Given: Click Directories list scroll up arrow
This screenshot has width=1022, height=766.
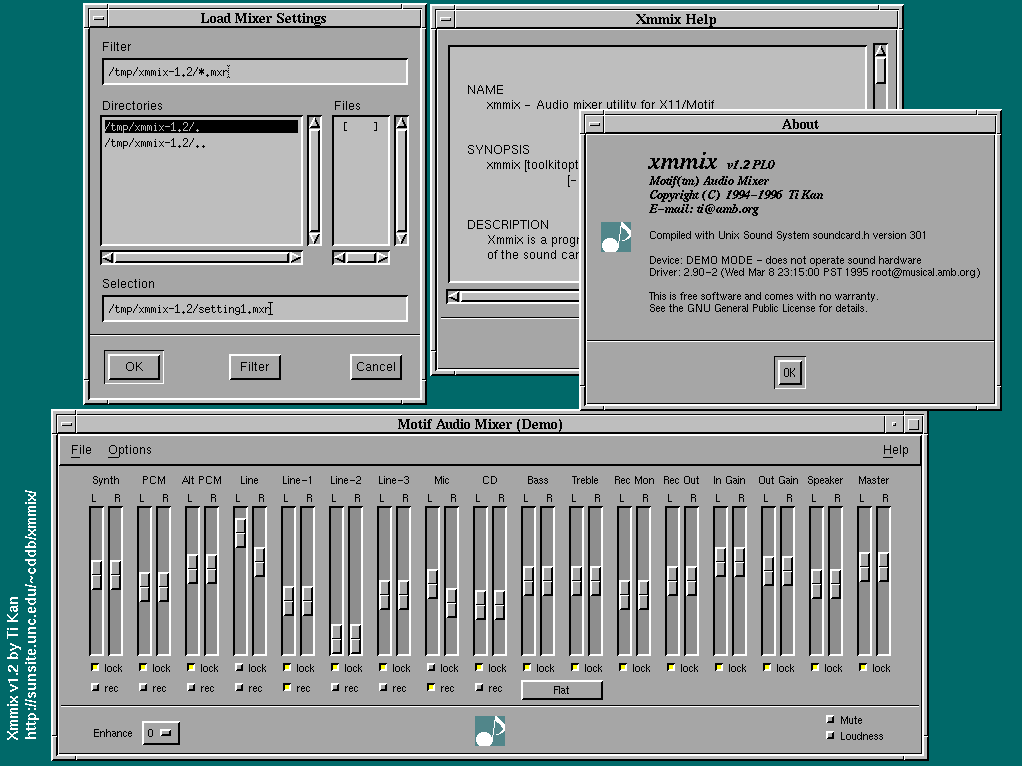Looking at the screenshot, I should [314, 124].
